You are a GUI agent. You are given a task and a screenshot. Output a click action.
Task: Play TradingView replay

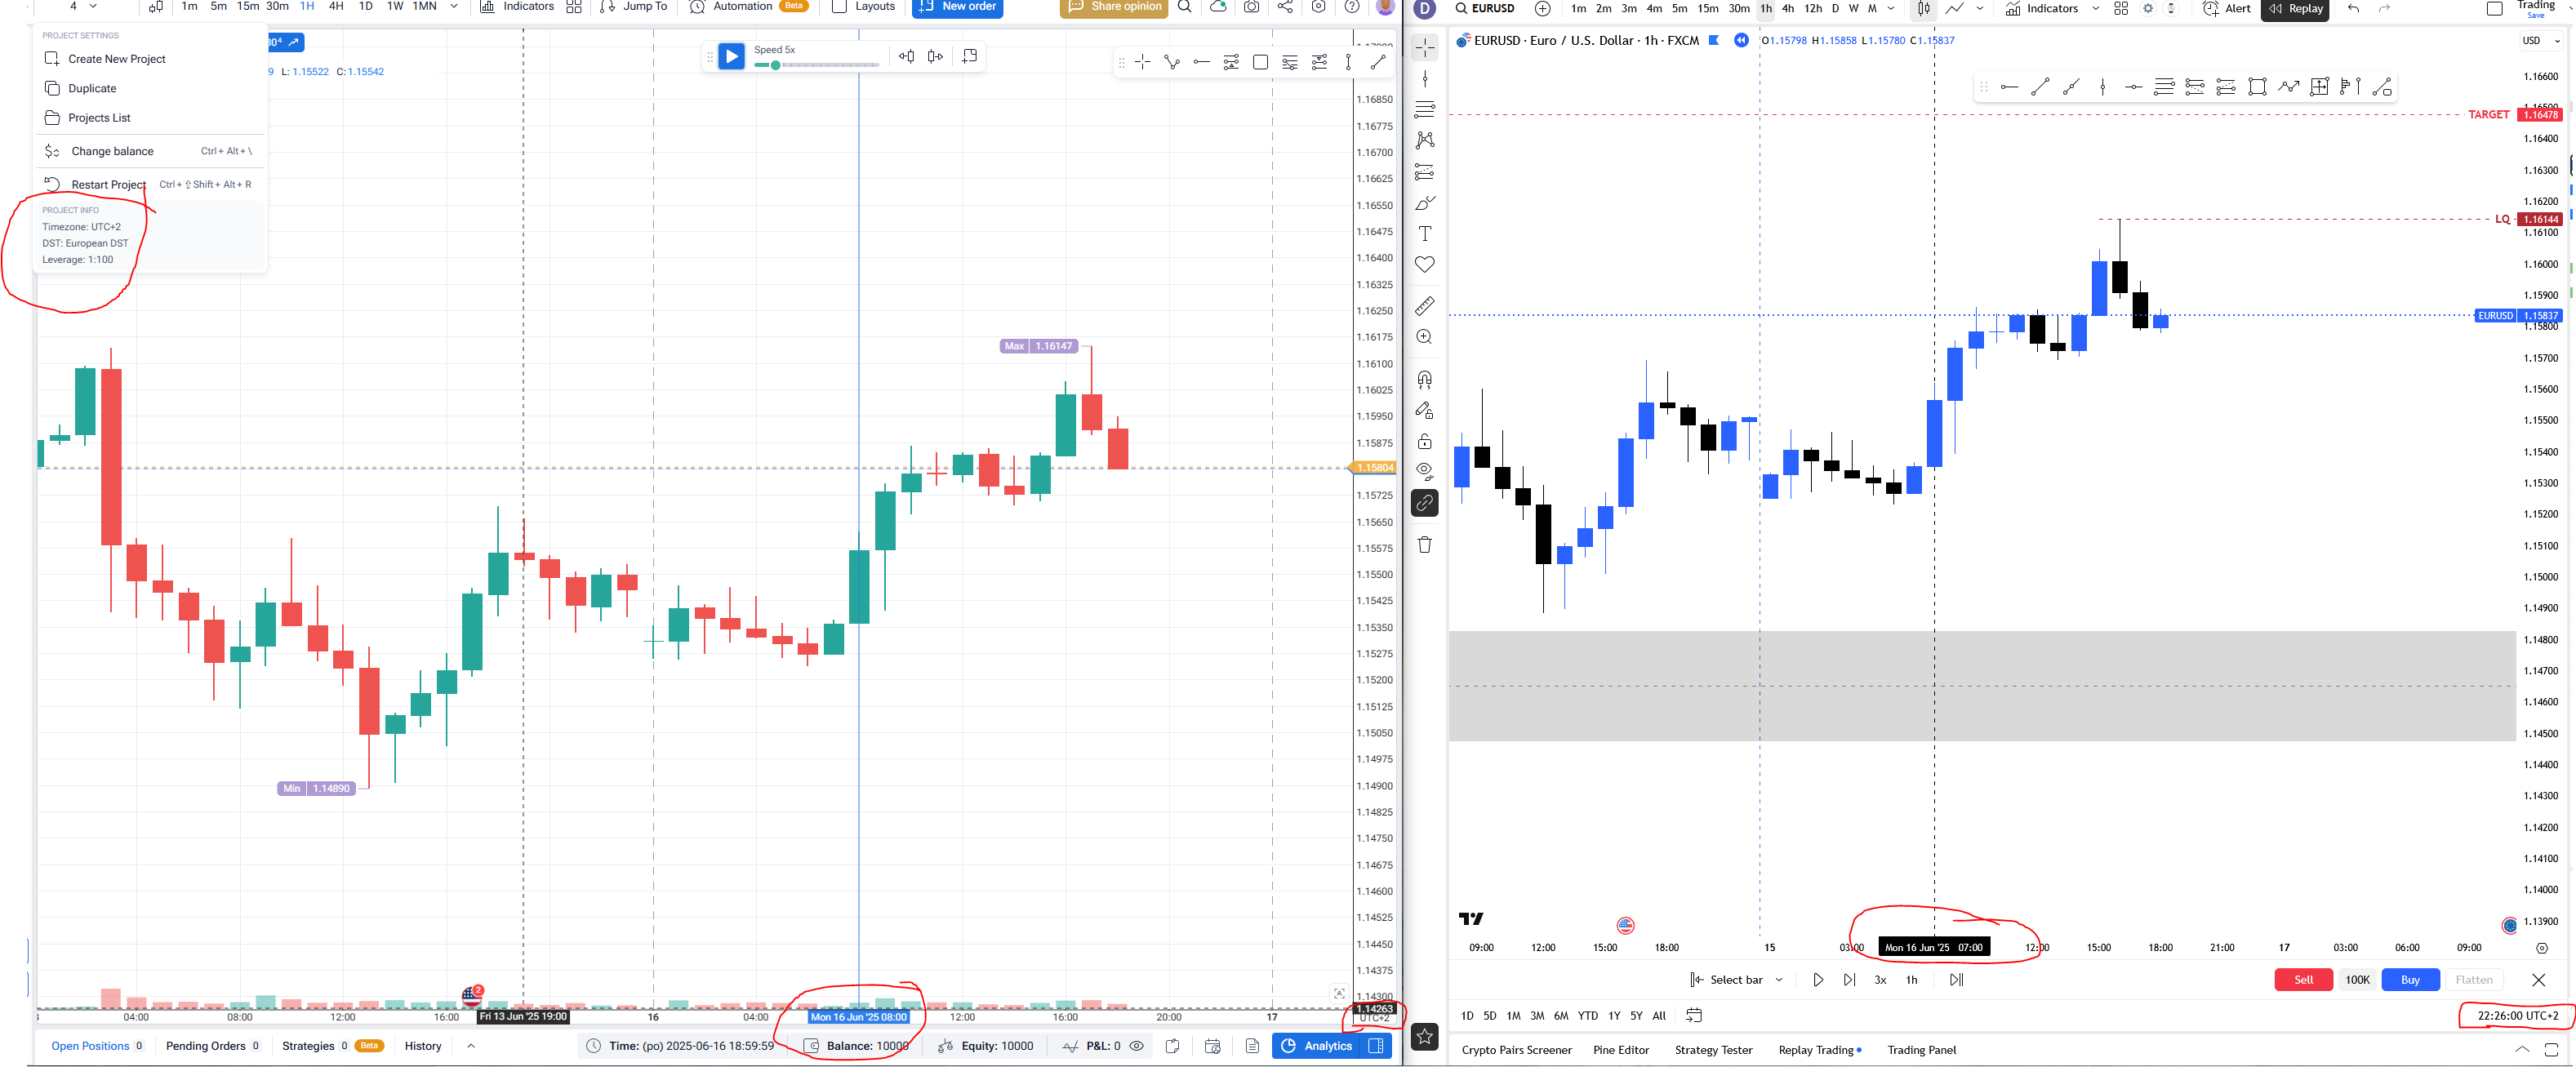[x=1818, y=980]
